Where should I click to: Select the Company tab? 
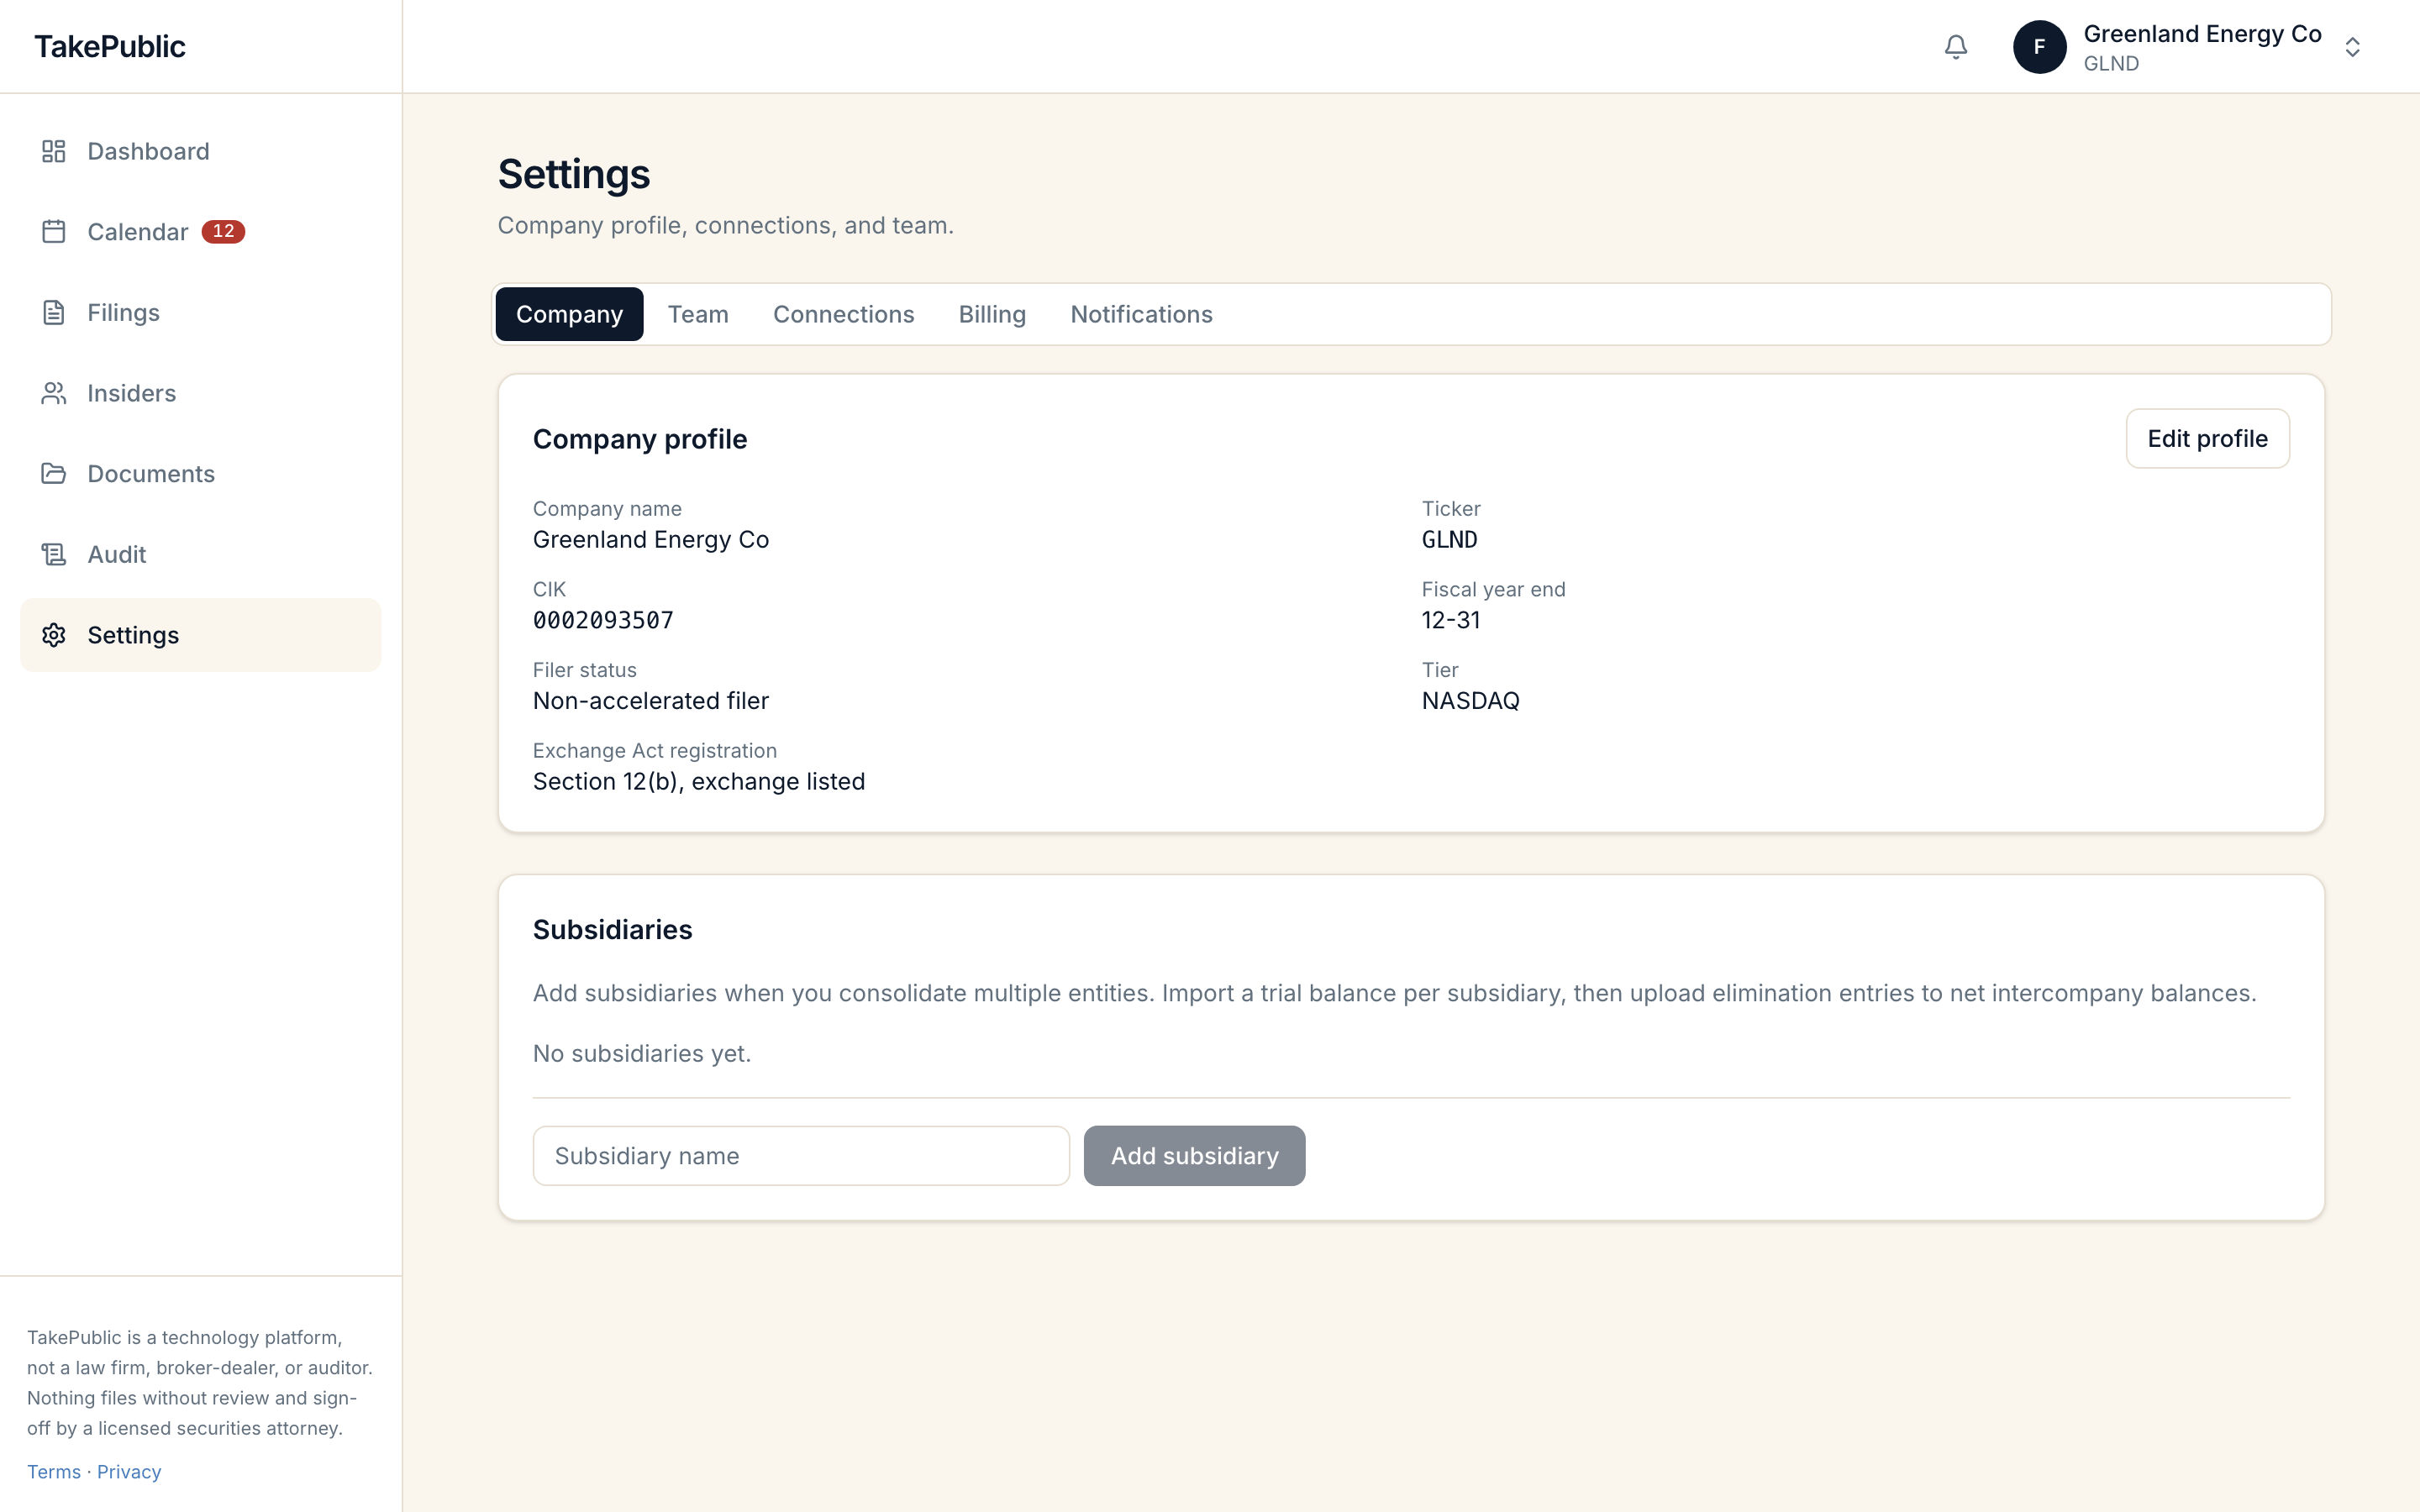point(569,314)
